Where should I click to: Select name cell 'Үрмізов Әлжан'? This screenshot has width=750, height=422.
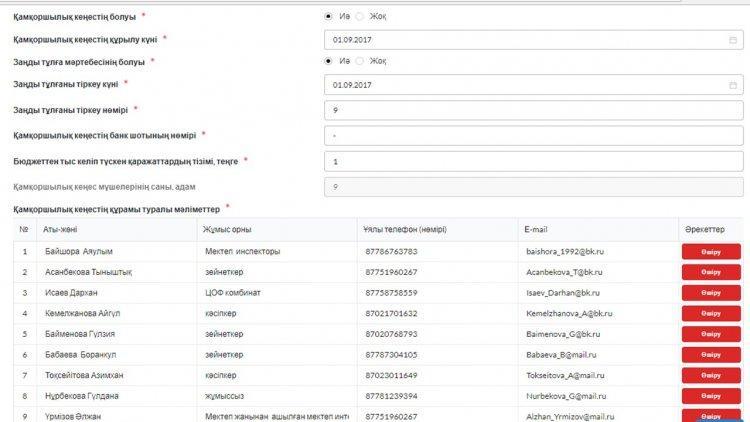click(x=116, y=415)
